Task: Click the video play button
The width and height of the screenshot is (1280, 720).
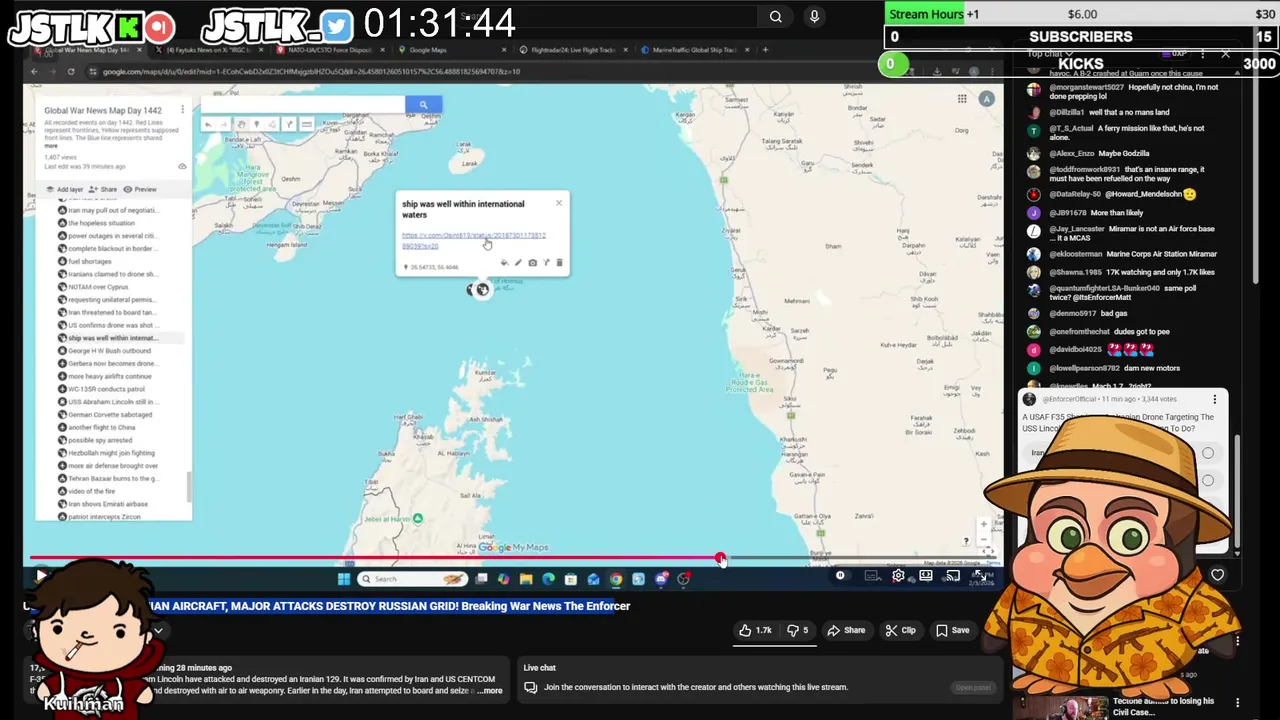Action: [40, 576]
